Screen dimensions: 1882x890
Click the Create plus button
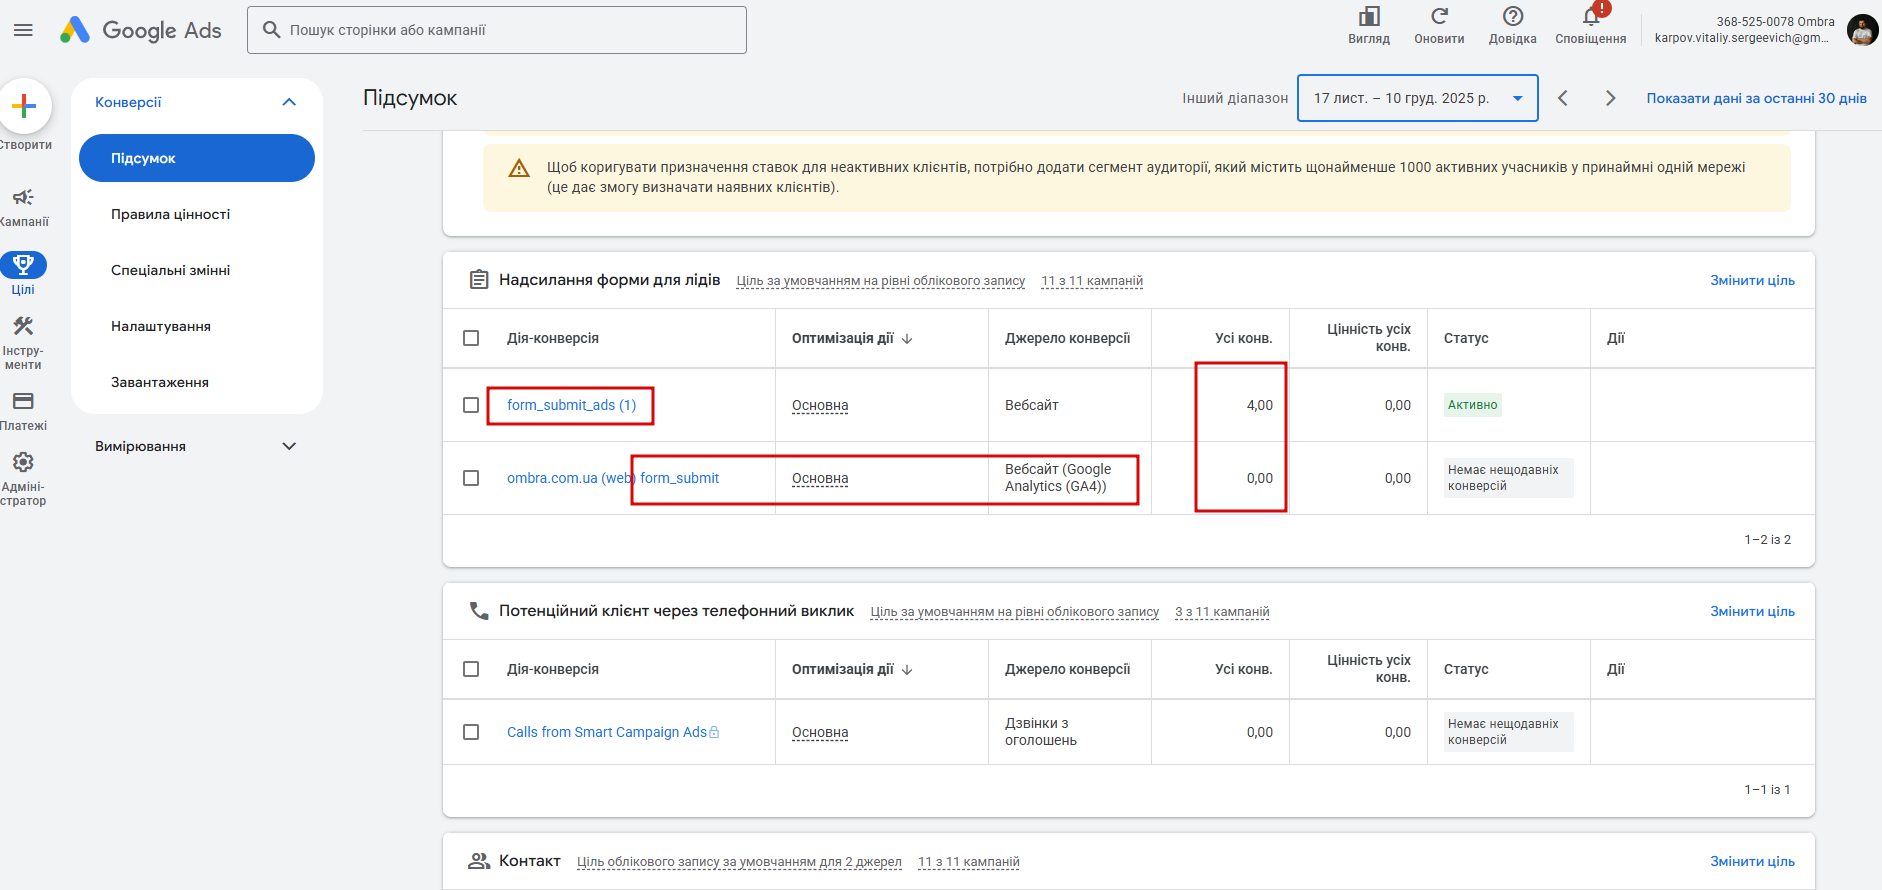24,106
